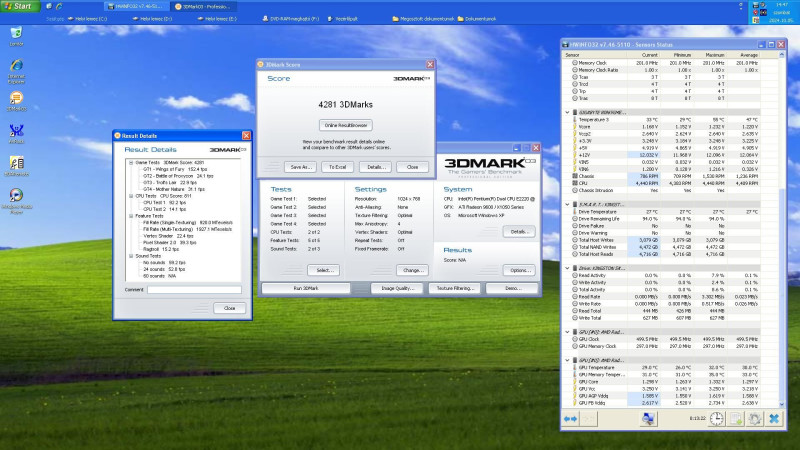Click the HWiNFO network monitor icon
This screenshot has width=800, height=450.
click(x=650, y=417)
